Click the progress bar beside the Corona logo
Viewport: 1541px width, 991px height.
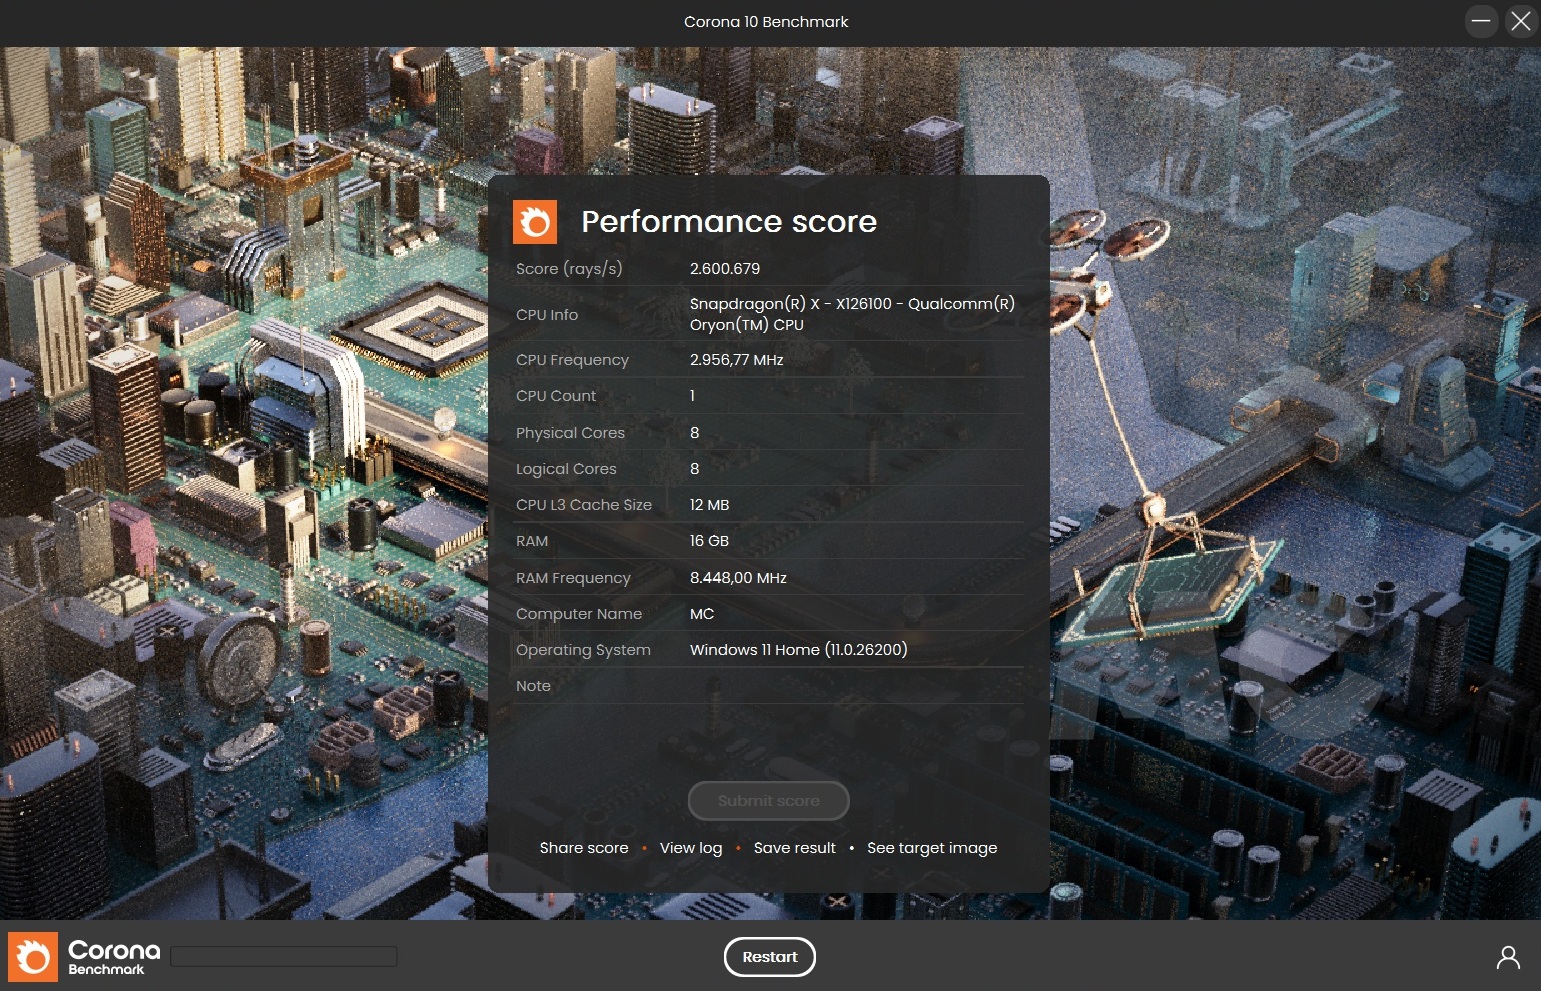tap(284, 957)
